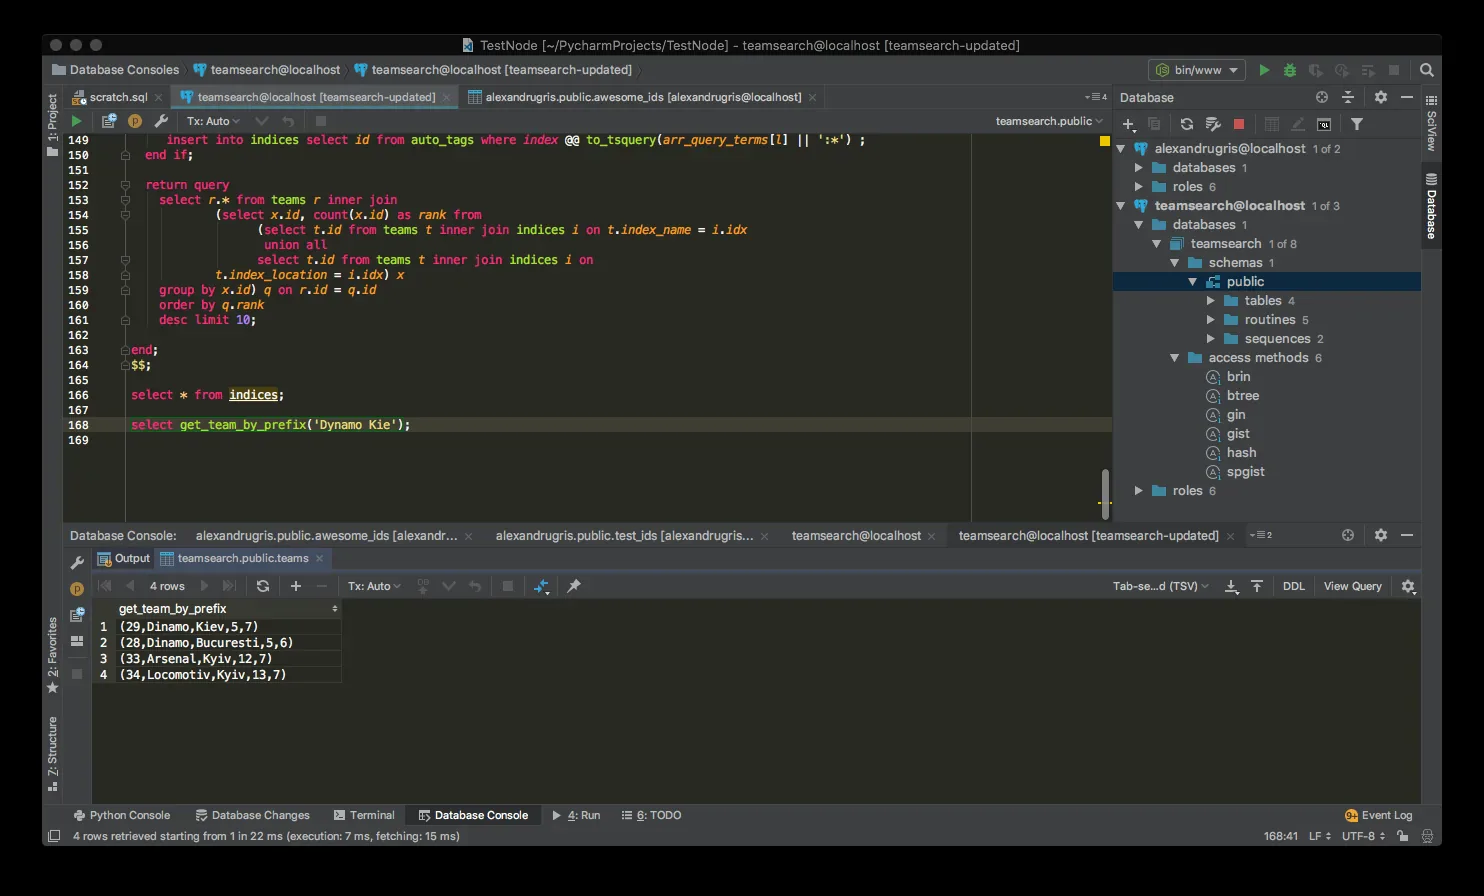
Task: Open the Output results tab
Action: coord(123,558)
